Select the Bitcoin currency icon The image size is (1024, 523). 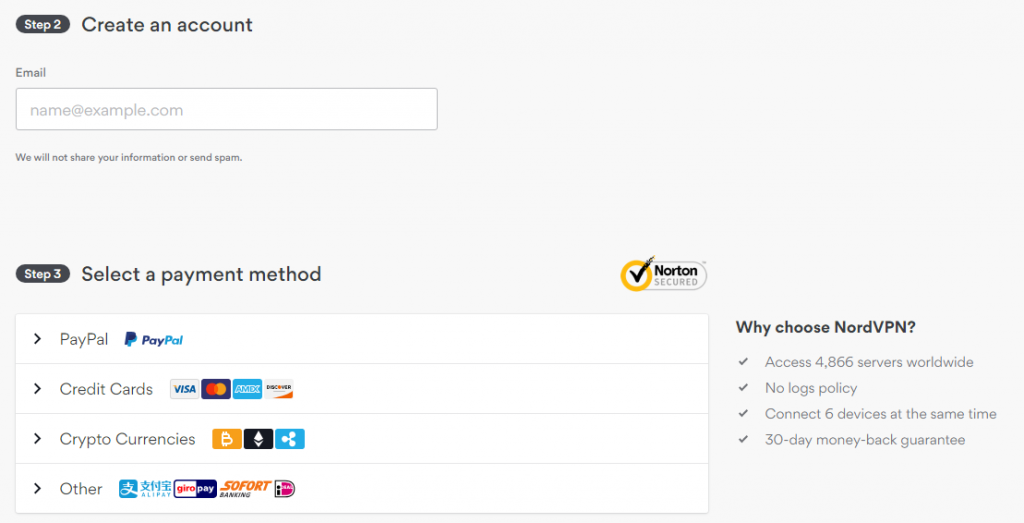(x=227, y=439)
